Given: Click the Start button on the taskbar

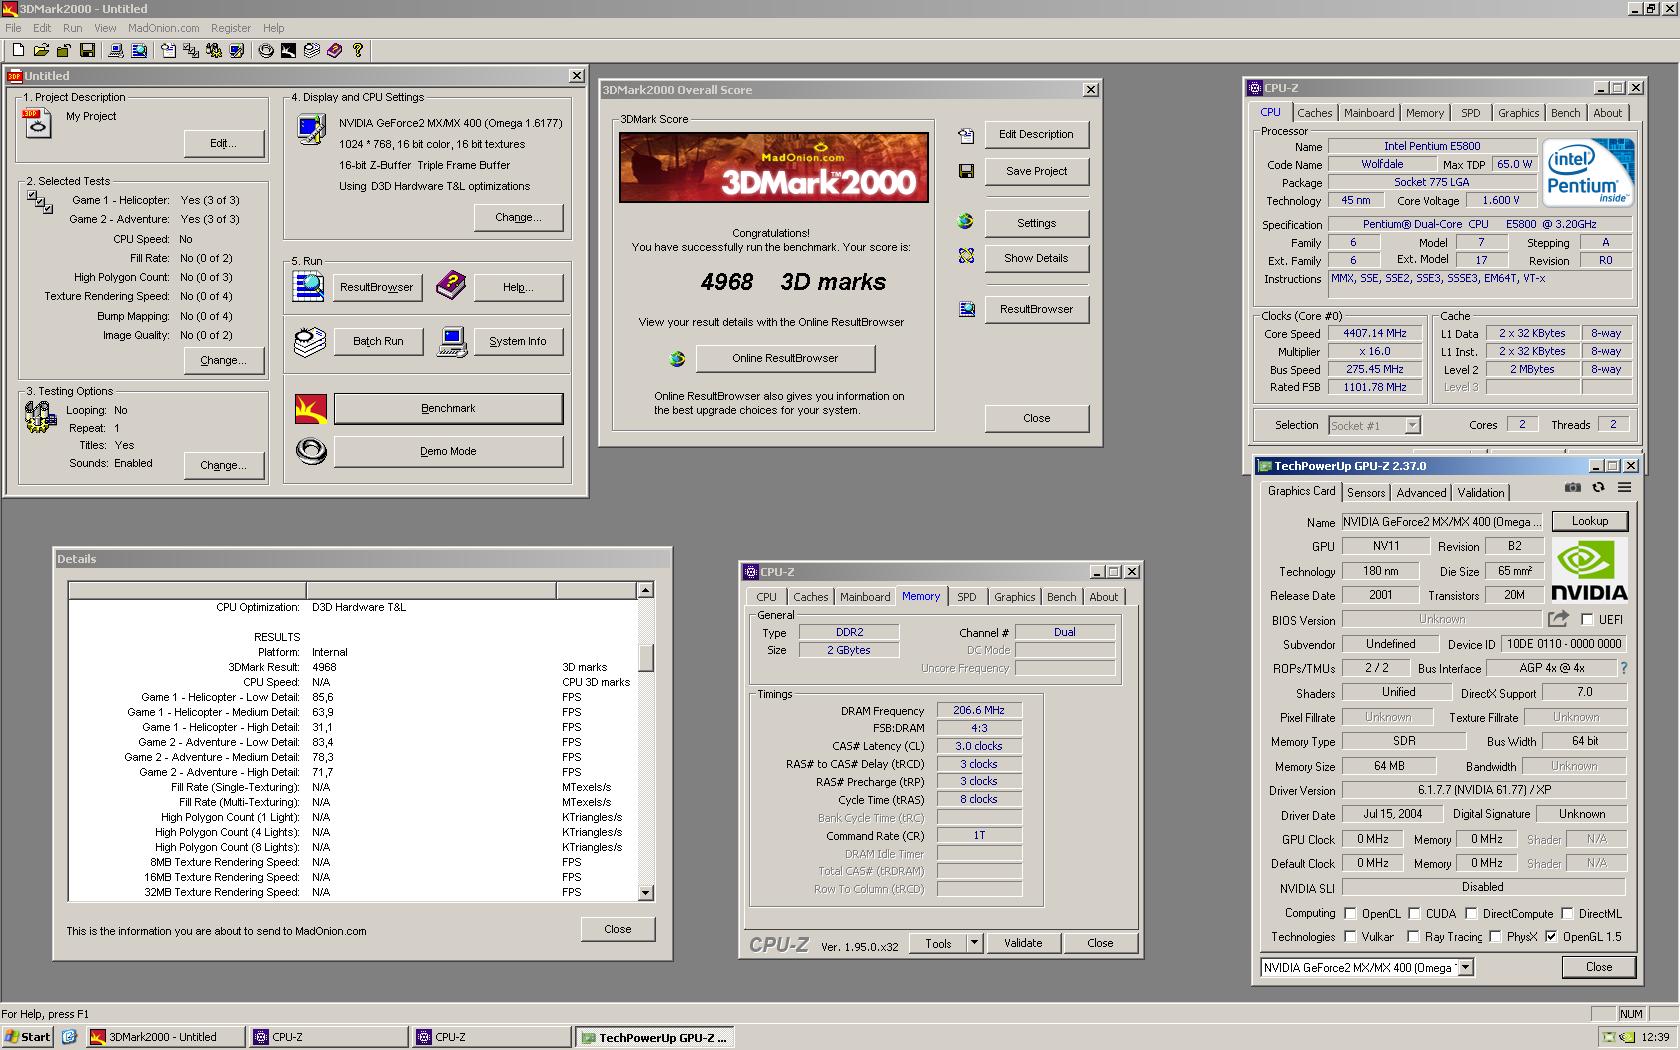Looking at the screenshot, I should [28, 1037].
